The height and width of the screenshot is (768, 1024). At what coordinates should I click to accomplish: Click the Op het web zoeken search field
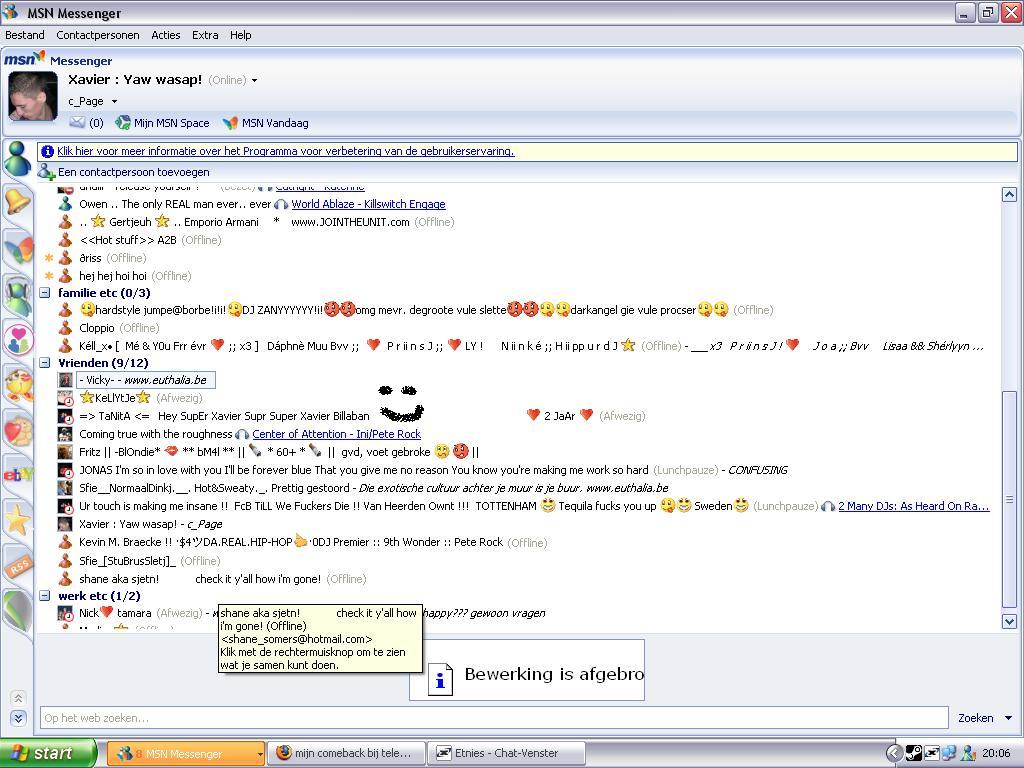pyautogui.click(x=494, y=718)
